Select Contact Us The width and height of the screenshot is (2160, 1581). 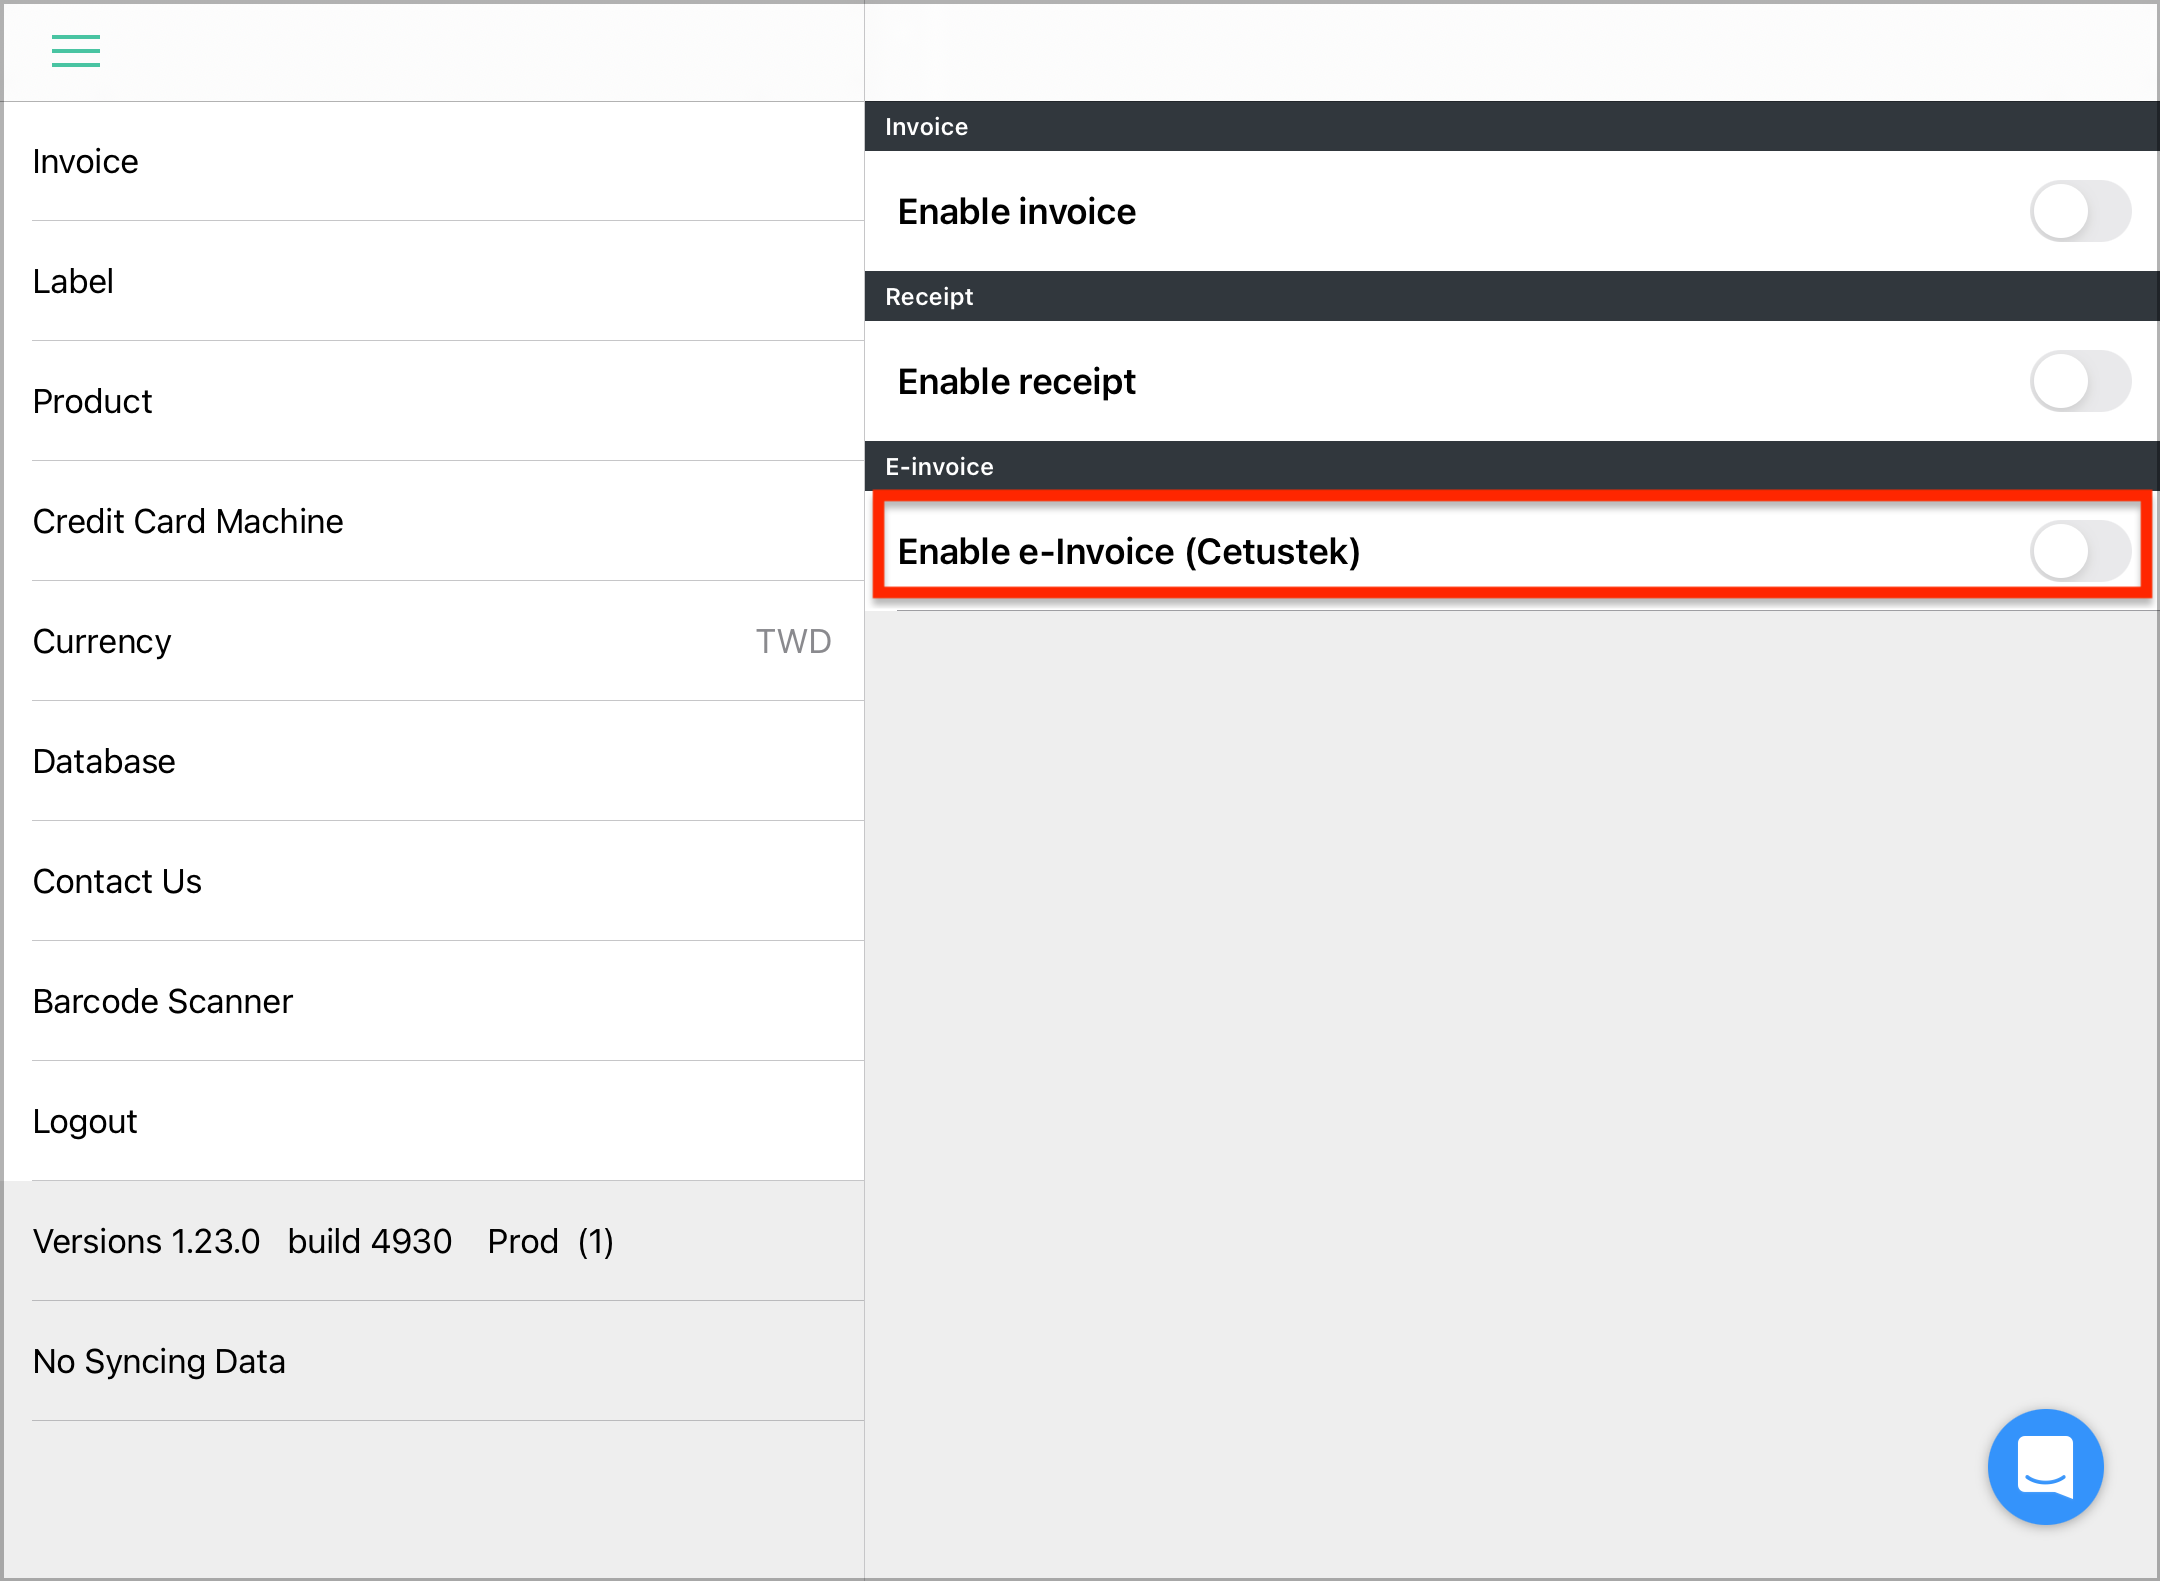434,881
